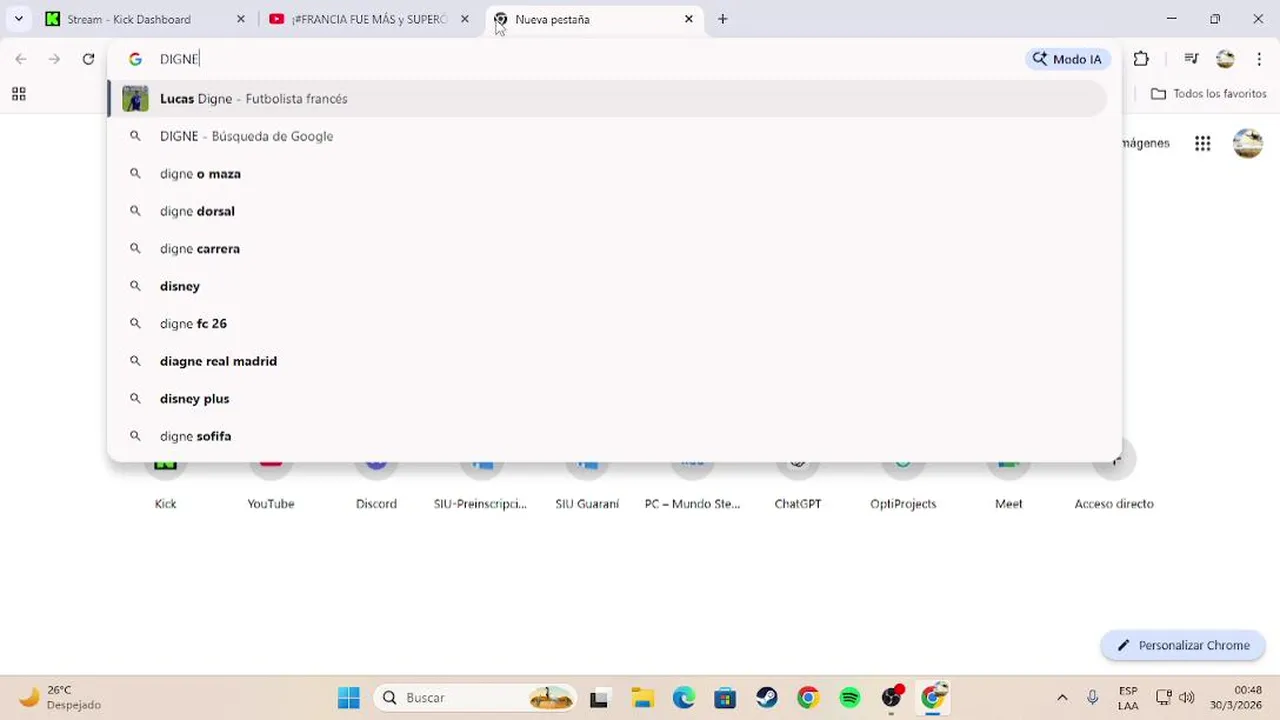The width and height of the screenshot is (1280, 720).
Task: Open the Google account avatar on page
Action: [x=1248, y=143]
